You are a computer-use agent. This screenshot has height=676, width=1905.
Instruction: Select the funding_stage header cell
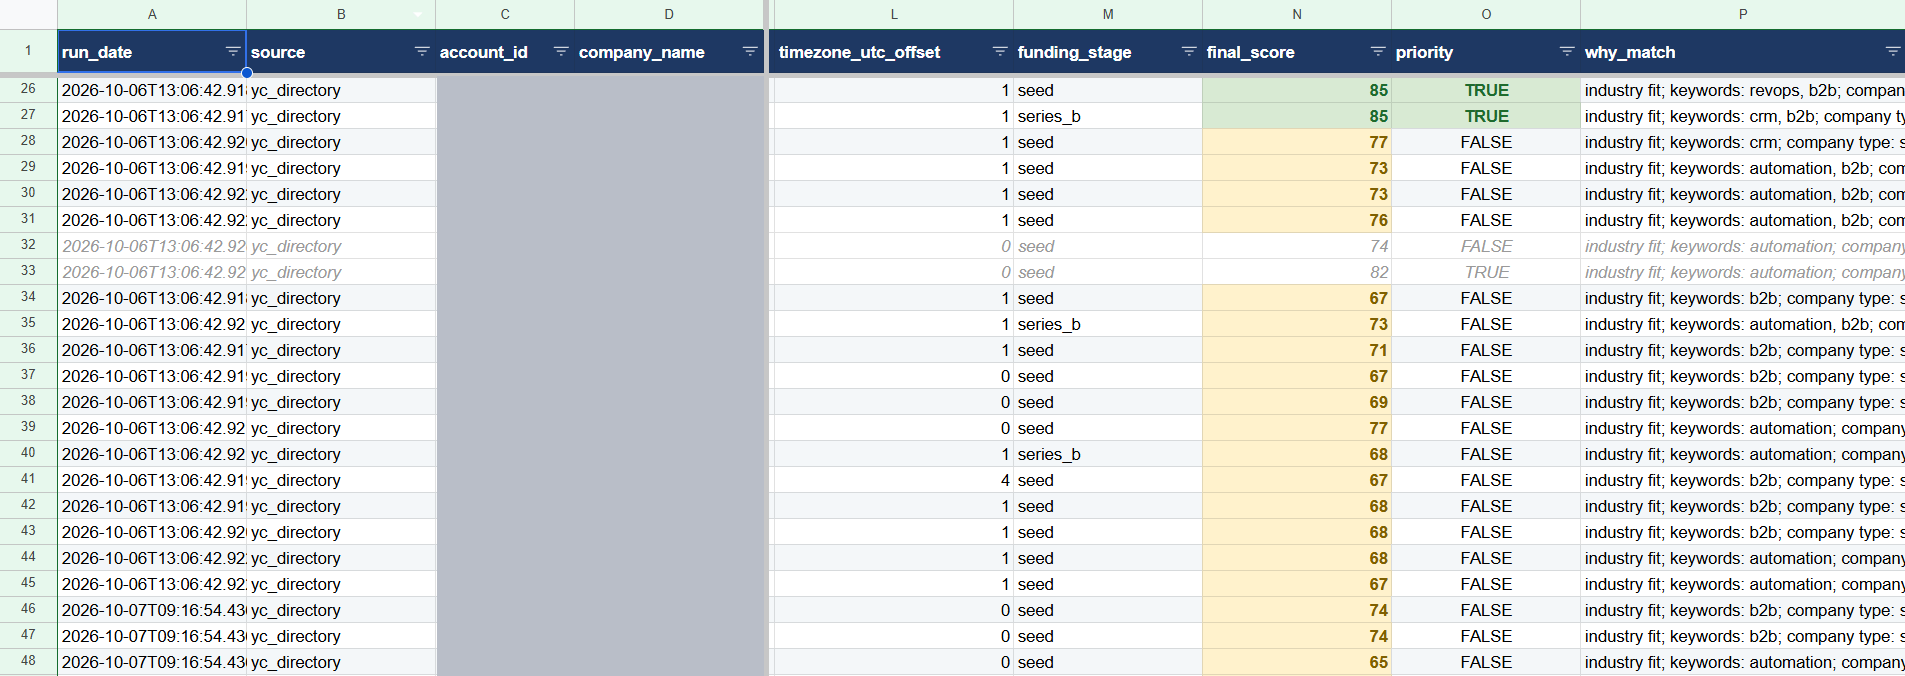coord(1108,52)
